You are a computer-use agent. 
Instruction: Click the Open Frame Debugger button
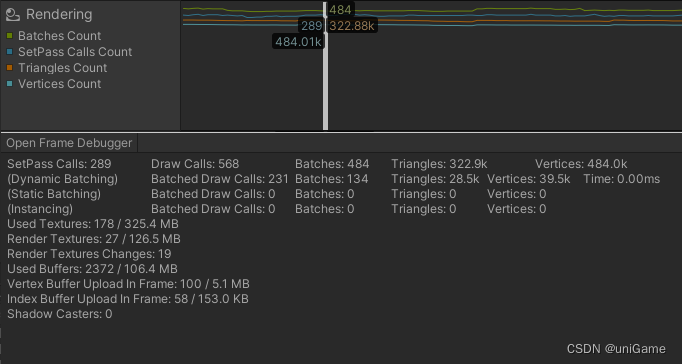click(69, 143)
